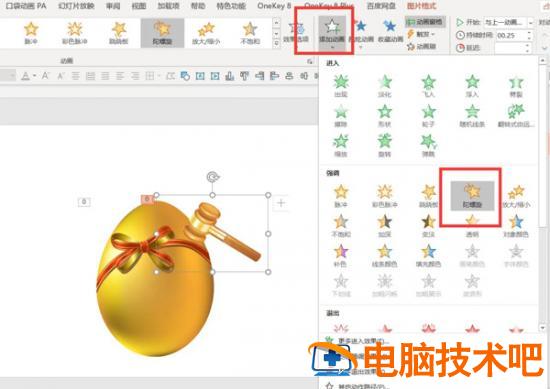Move ribbon animation gallery up one row
This screenshot has height=389, width=550.
click(276, 23)
